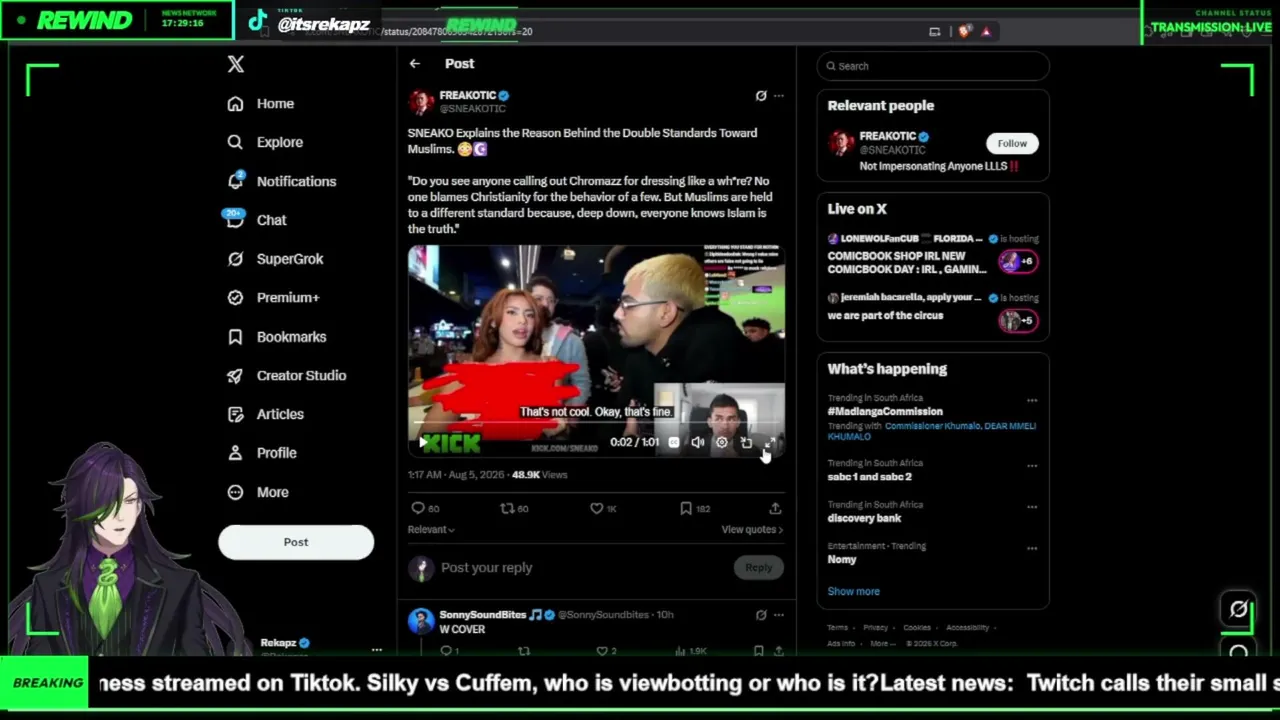Like the SonnySoundBites reply
The width and height of the screenshot is (1280, 720).
click(x=602, y=651)
